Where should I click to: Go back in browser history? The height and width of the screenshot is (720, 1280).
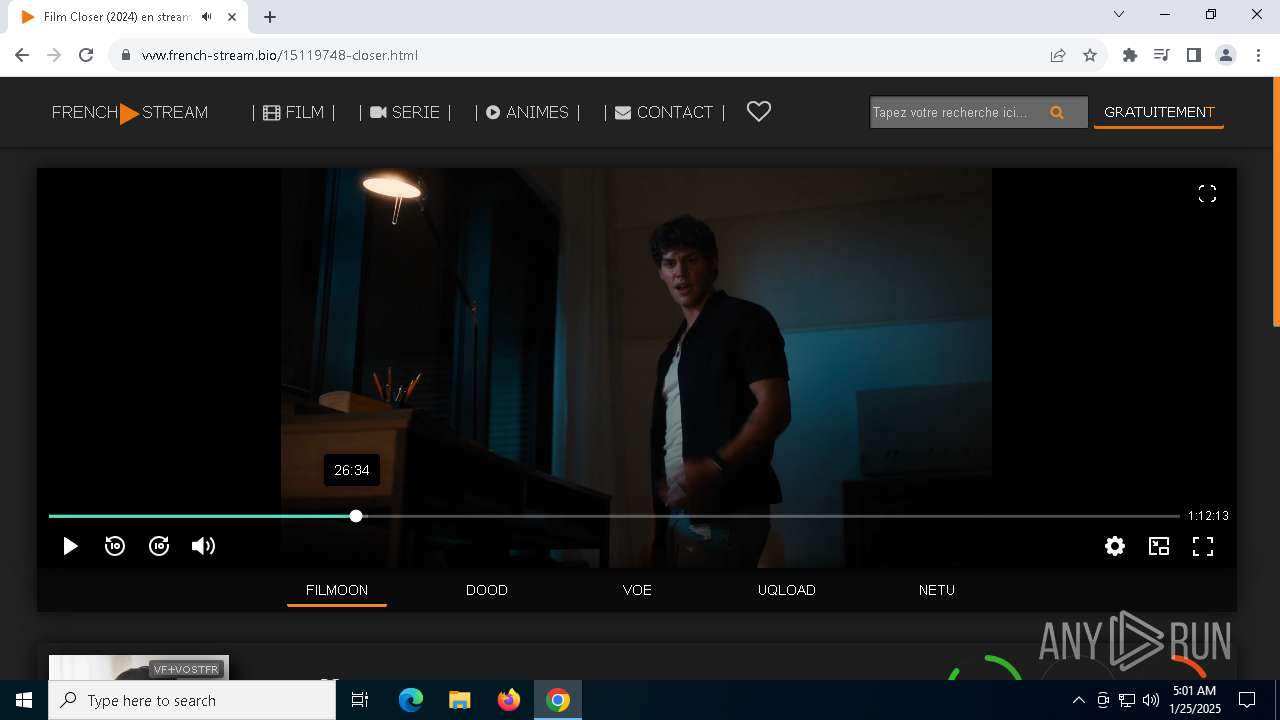[x=22, y=55]
